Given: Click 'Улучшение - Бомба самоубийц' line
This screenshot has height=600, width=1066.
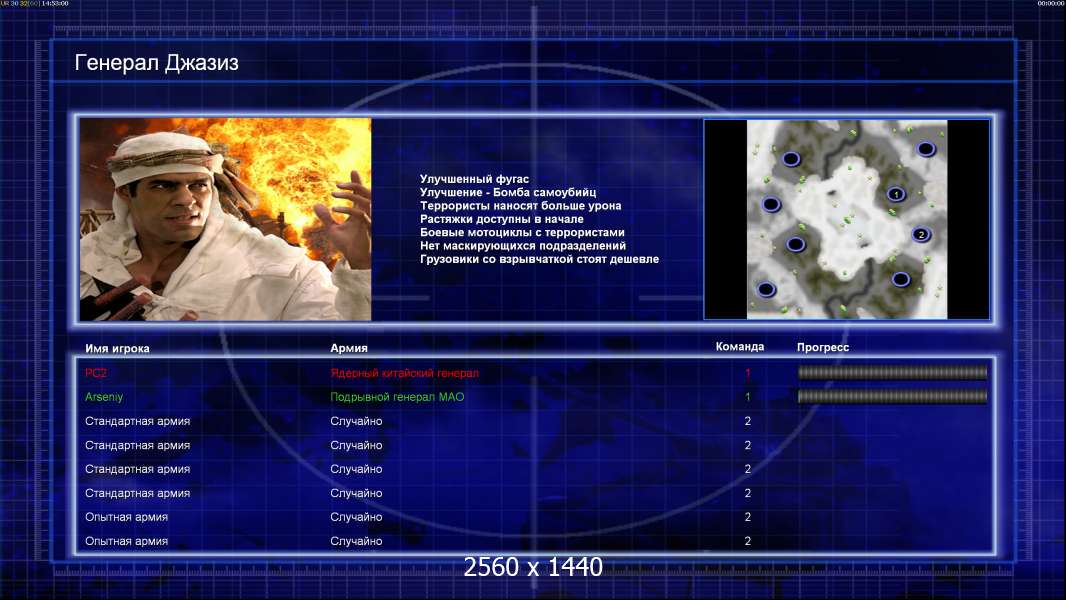Looking at the screenshot, I should tap(508, 192).
